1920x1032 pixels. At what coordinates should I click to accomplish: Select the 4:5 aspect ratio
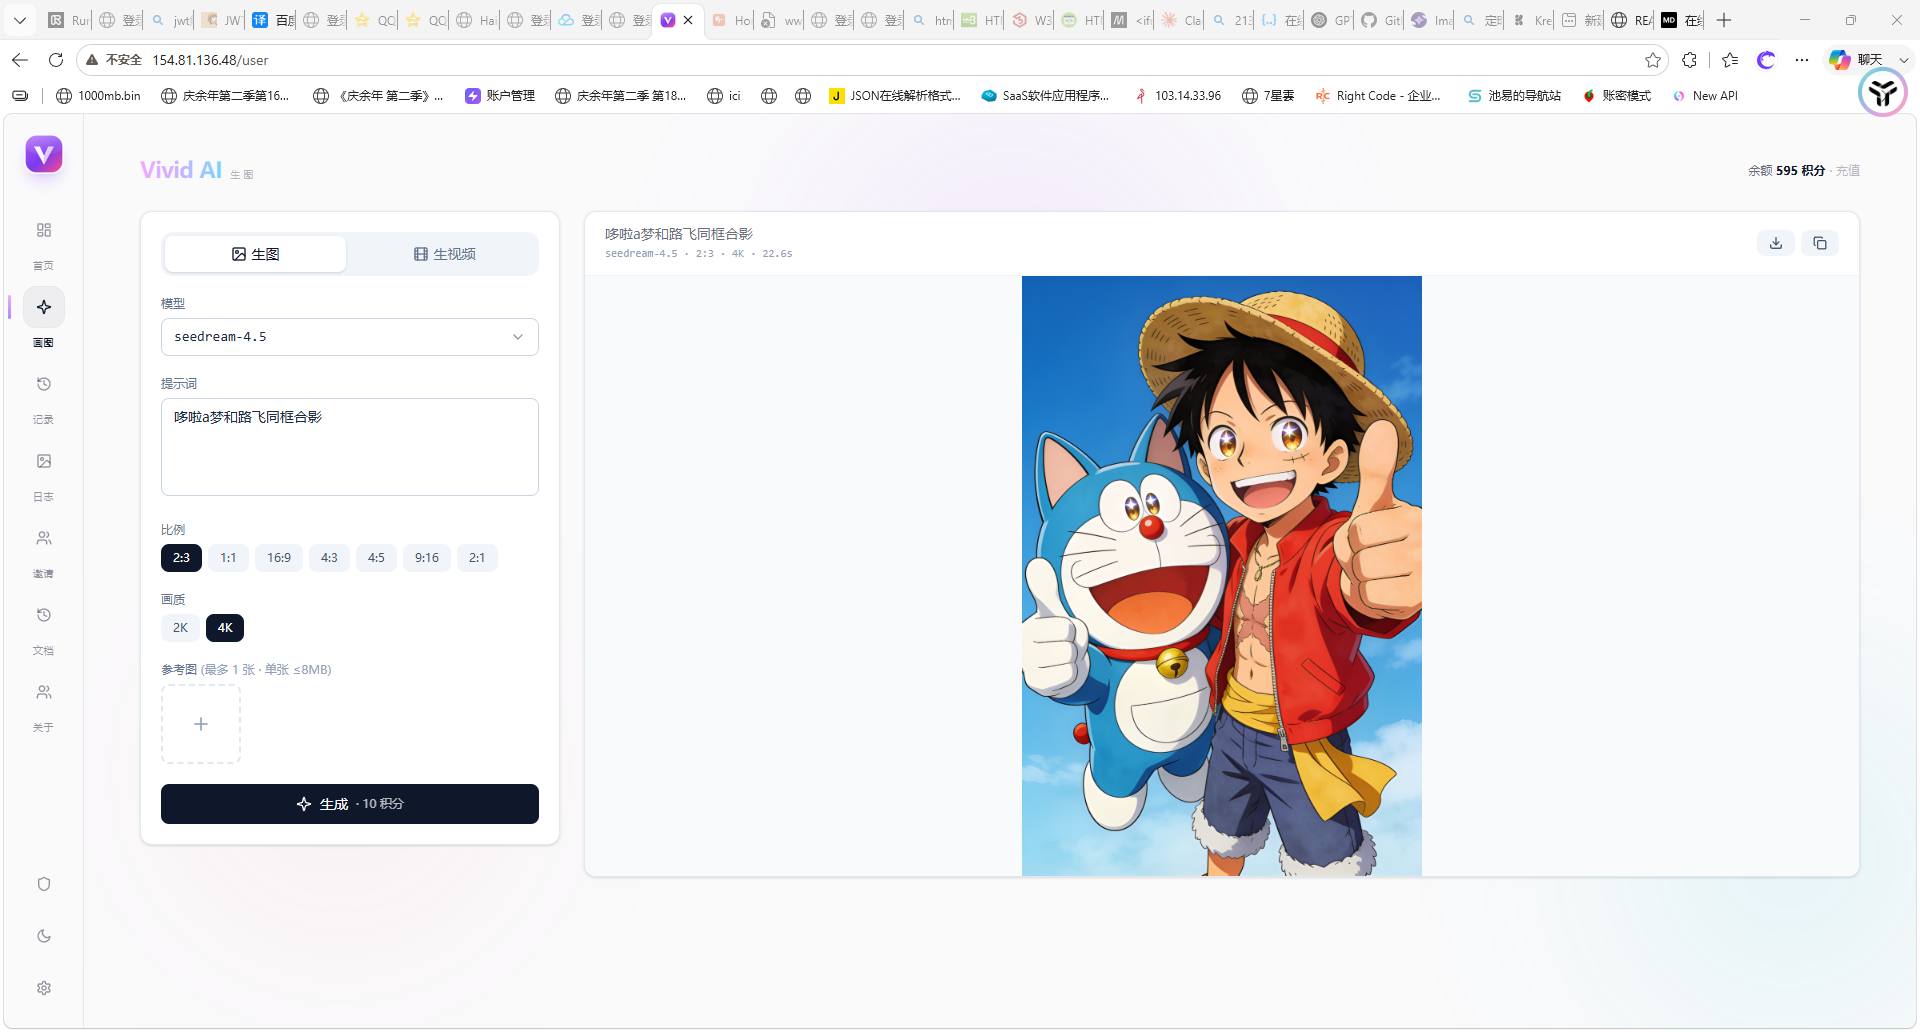tap(376, 558)
